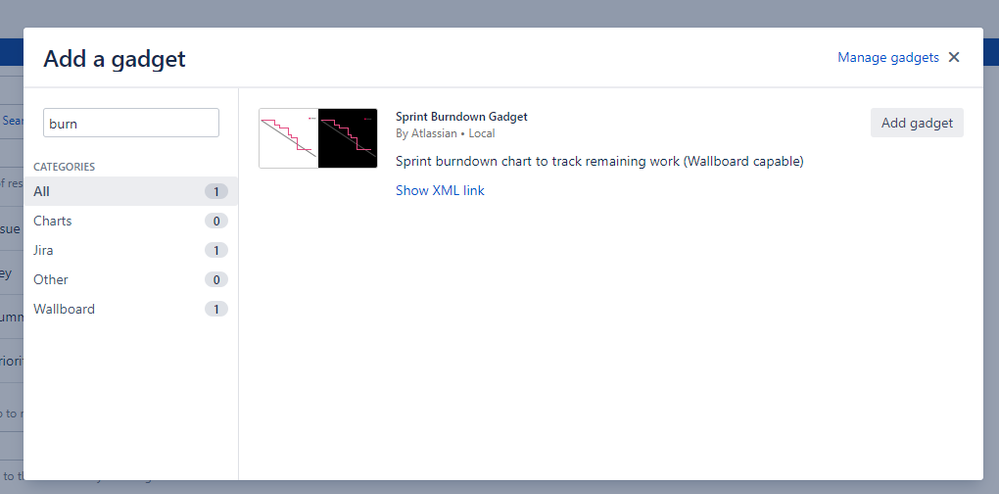Select the Charts category

pyautogui.click(x=131, y=221)
